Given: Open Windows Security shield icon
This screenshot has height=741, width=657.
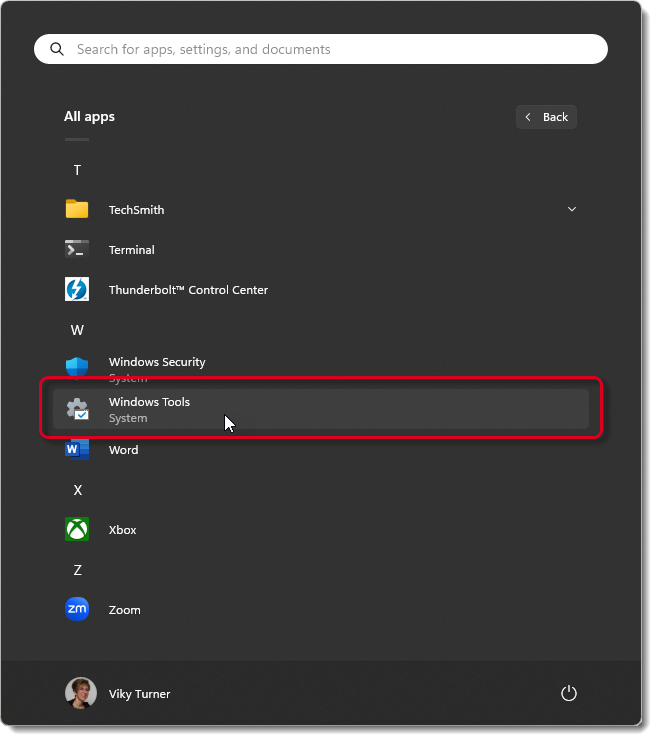Looking at the screenshot, I should [77, 366].
